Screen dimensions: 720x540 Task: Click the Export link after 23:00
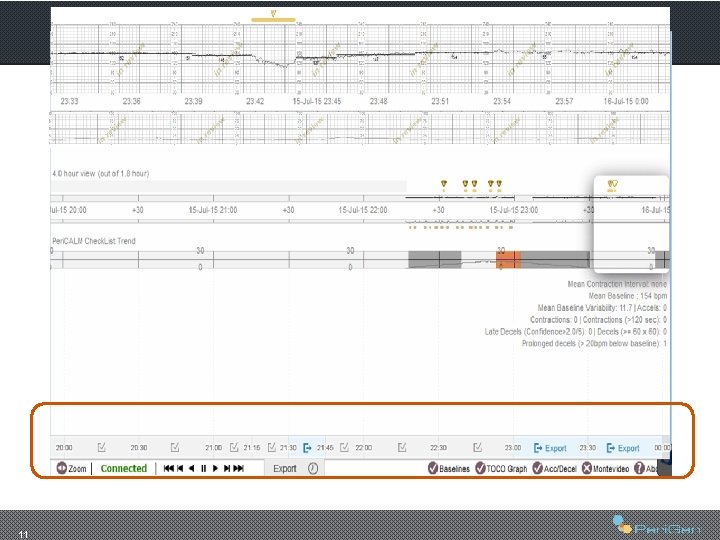550,448
